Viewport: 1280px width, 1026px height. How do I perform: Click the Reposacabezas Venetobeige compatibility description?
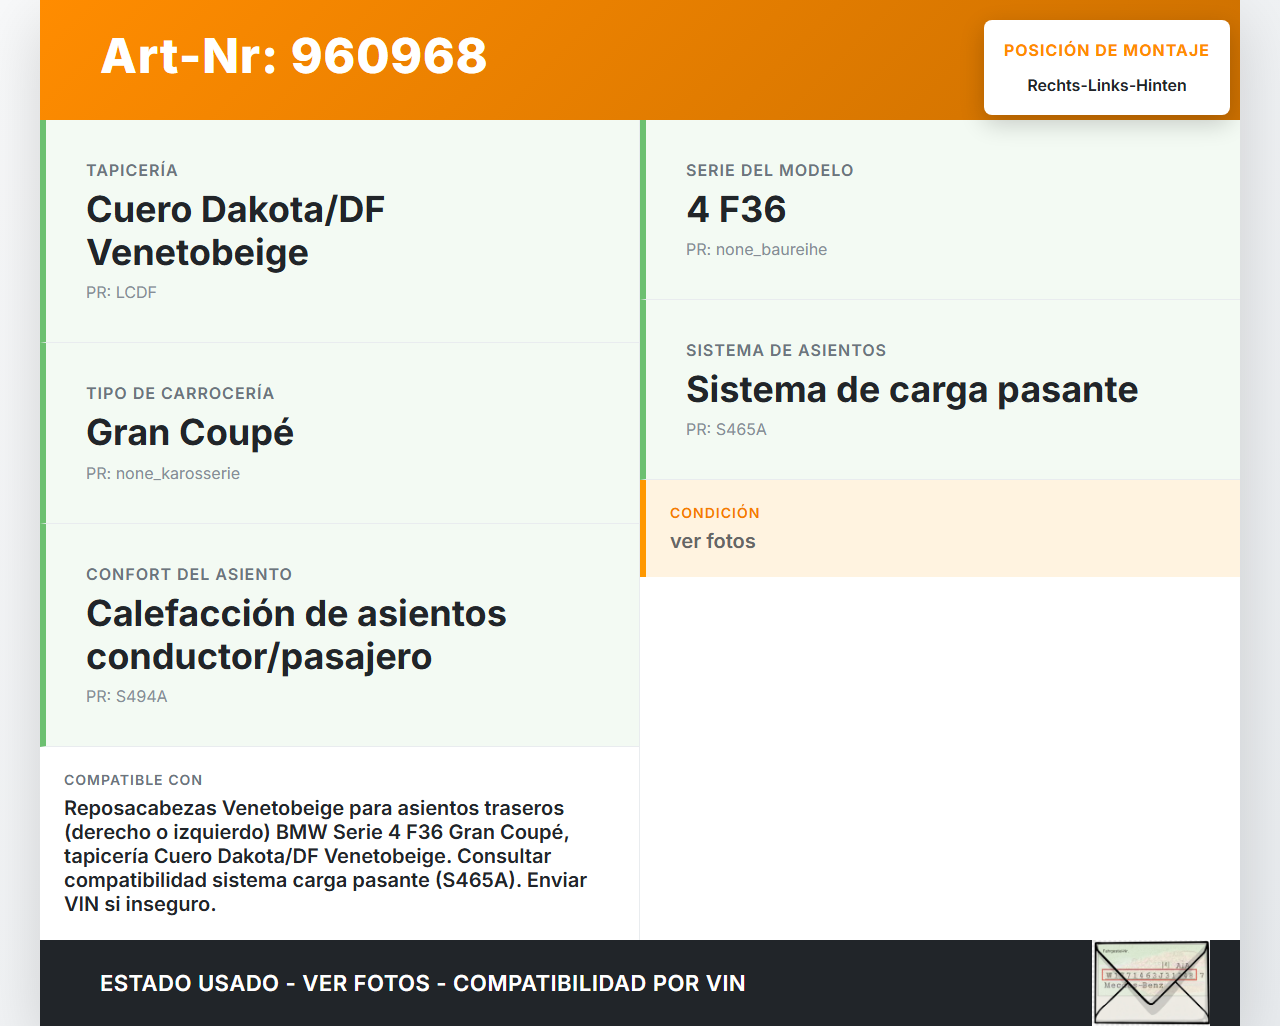(326, 856)
